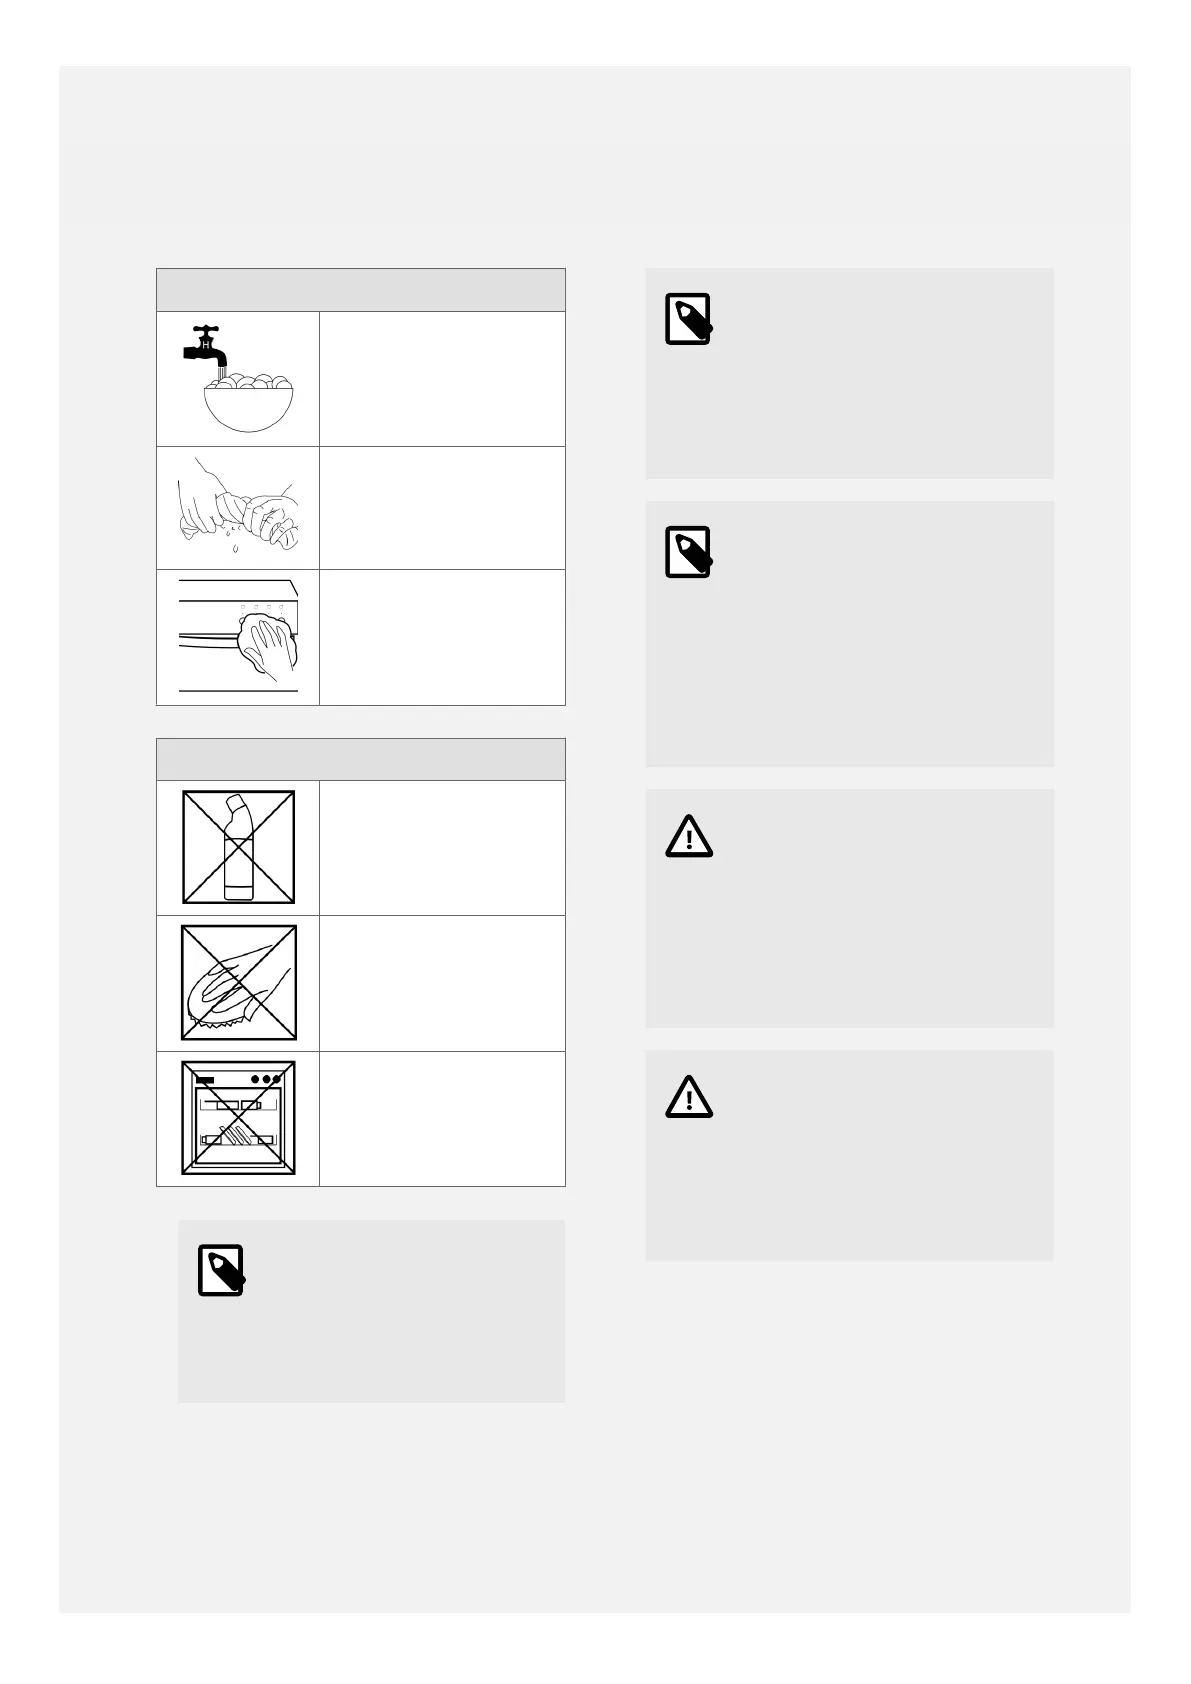Click the empty cell beside the crossed-out bottle
Viewport: 1191px width, 1684px height.
(442, 847)
